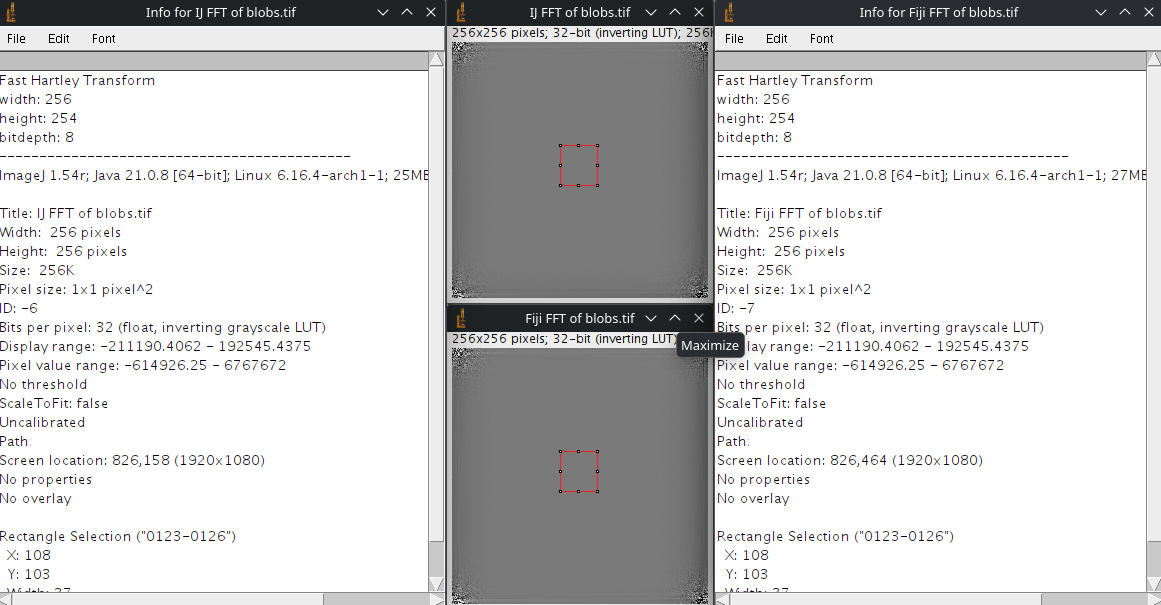This screenshot has height=605, width=1161.
Task: Click the ImageJ logo on IJ FFT image window
Action: [461, 13]
